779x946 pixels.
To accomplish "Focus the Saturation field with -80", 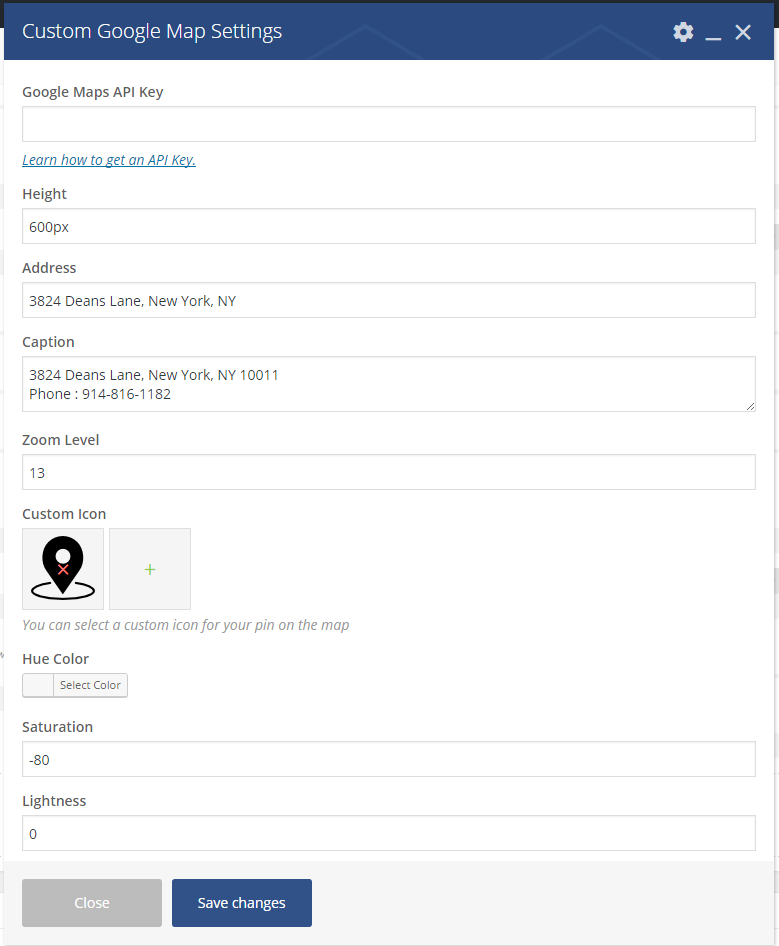I will coord(388,759).
